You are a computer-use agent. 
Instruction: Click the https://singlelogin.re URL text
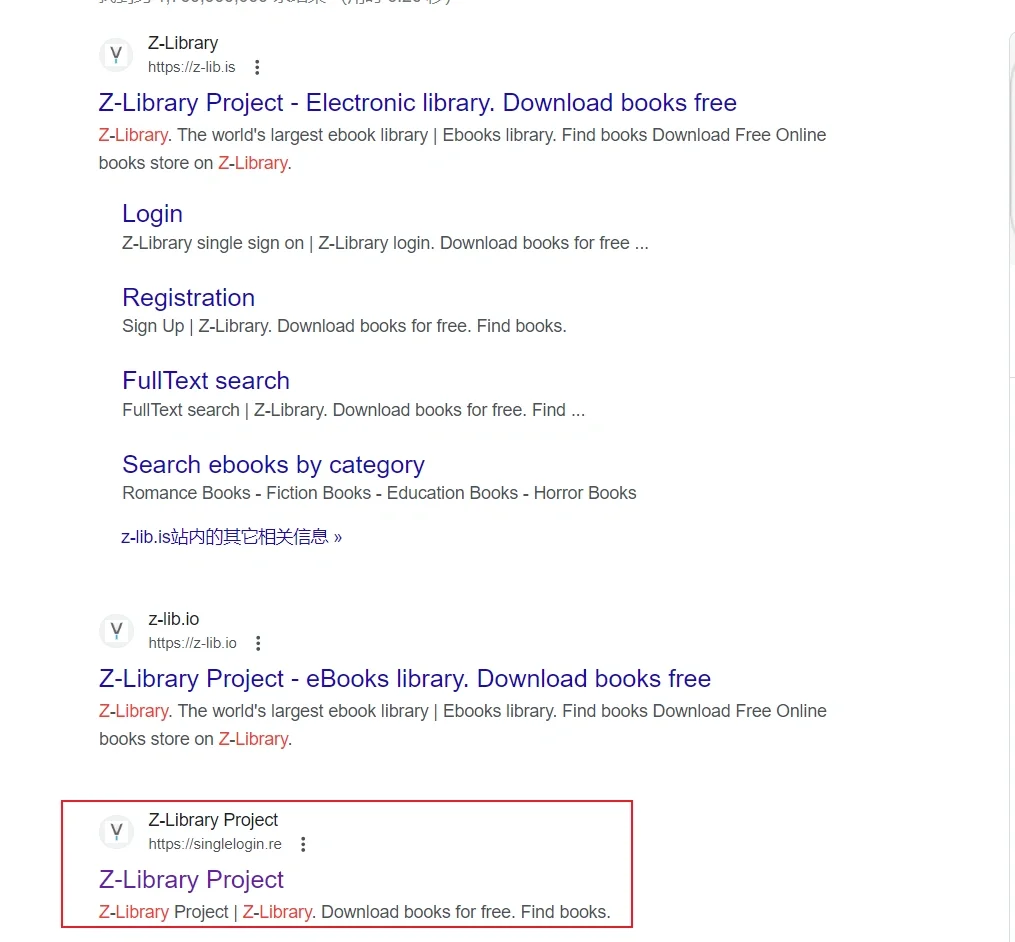click(215, 844)
